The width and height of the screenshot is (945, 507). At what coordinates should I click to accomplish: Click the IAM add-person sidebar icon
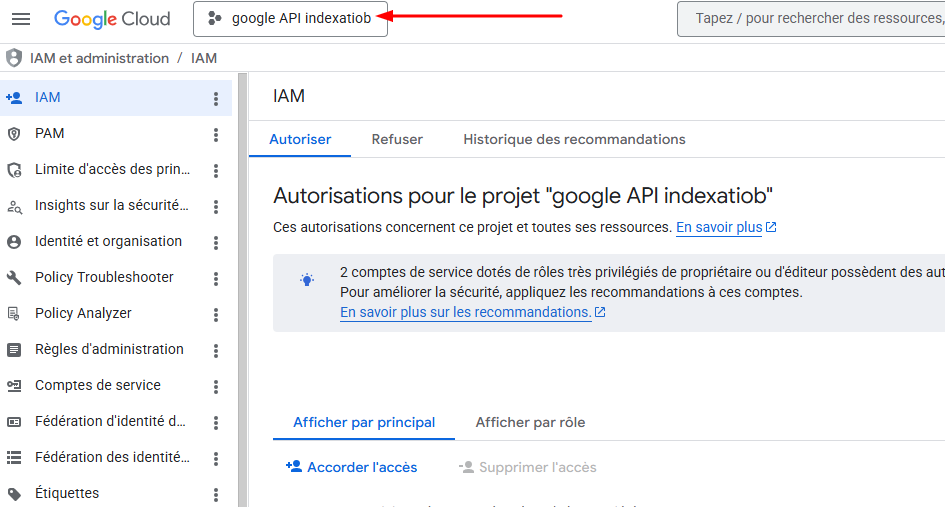pos(14,98)
